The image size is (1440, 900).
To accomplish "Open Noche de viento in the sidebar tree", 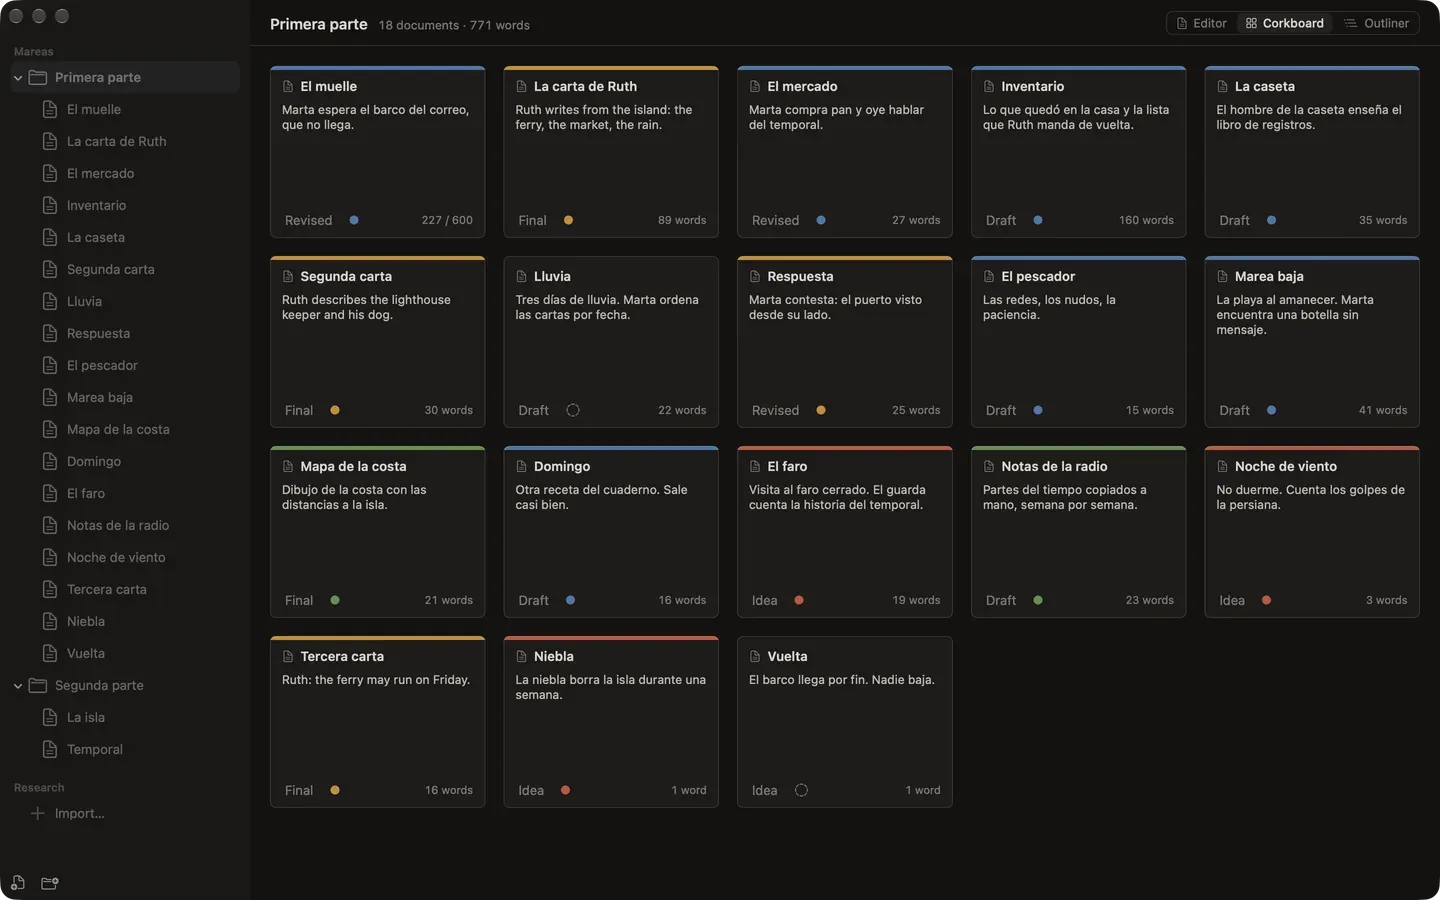I will (x=125, y=557).
